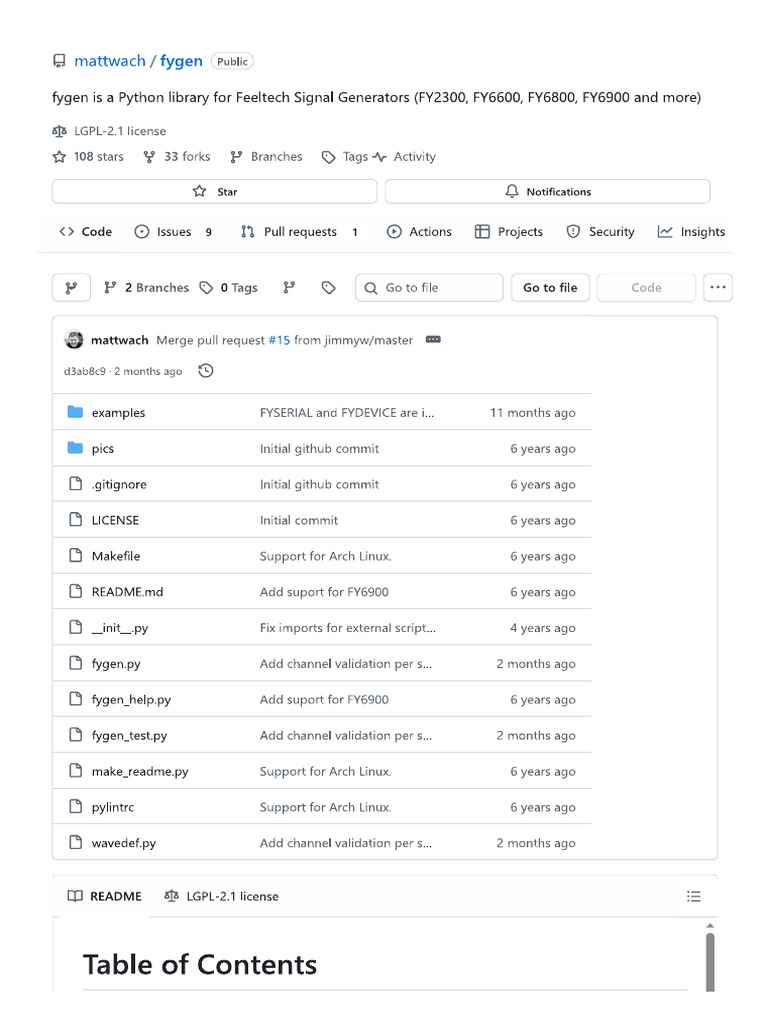
Task: Click the standalone branch icon after 0 Tags
Action: click(289, 288)
